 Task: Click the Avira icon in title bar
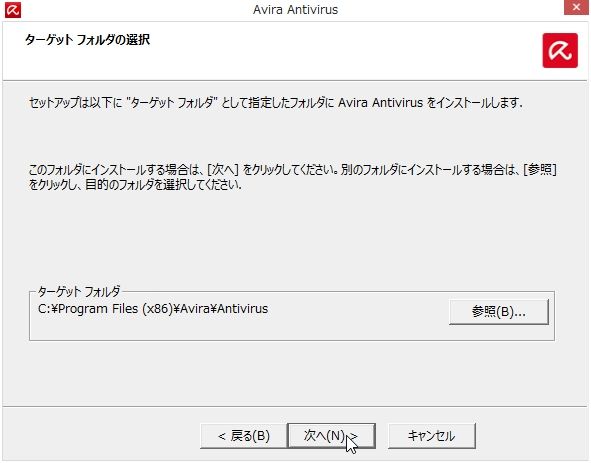tap(12, 10)
